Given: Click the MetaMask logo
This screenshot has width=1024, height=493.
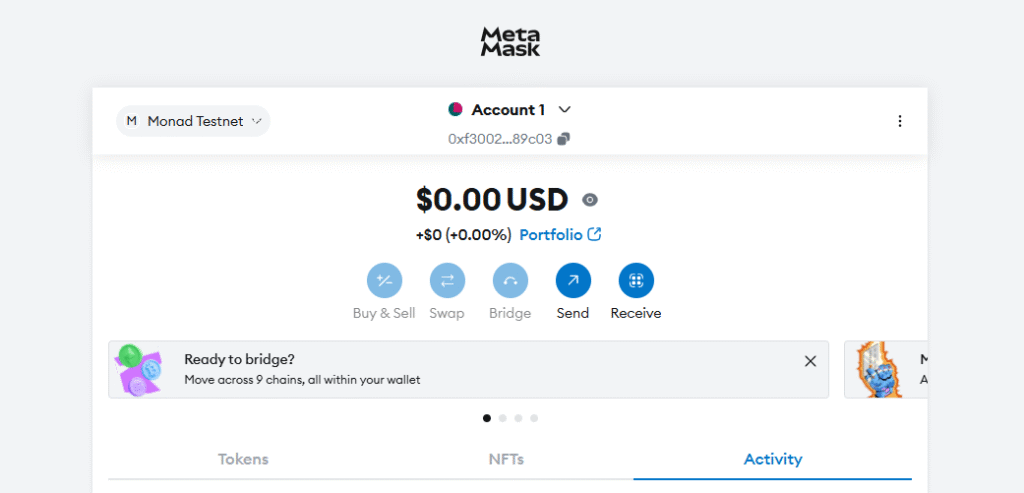Looking at the screenshot, I should click(x=511, y=41).
